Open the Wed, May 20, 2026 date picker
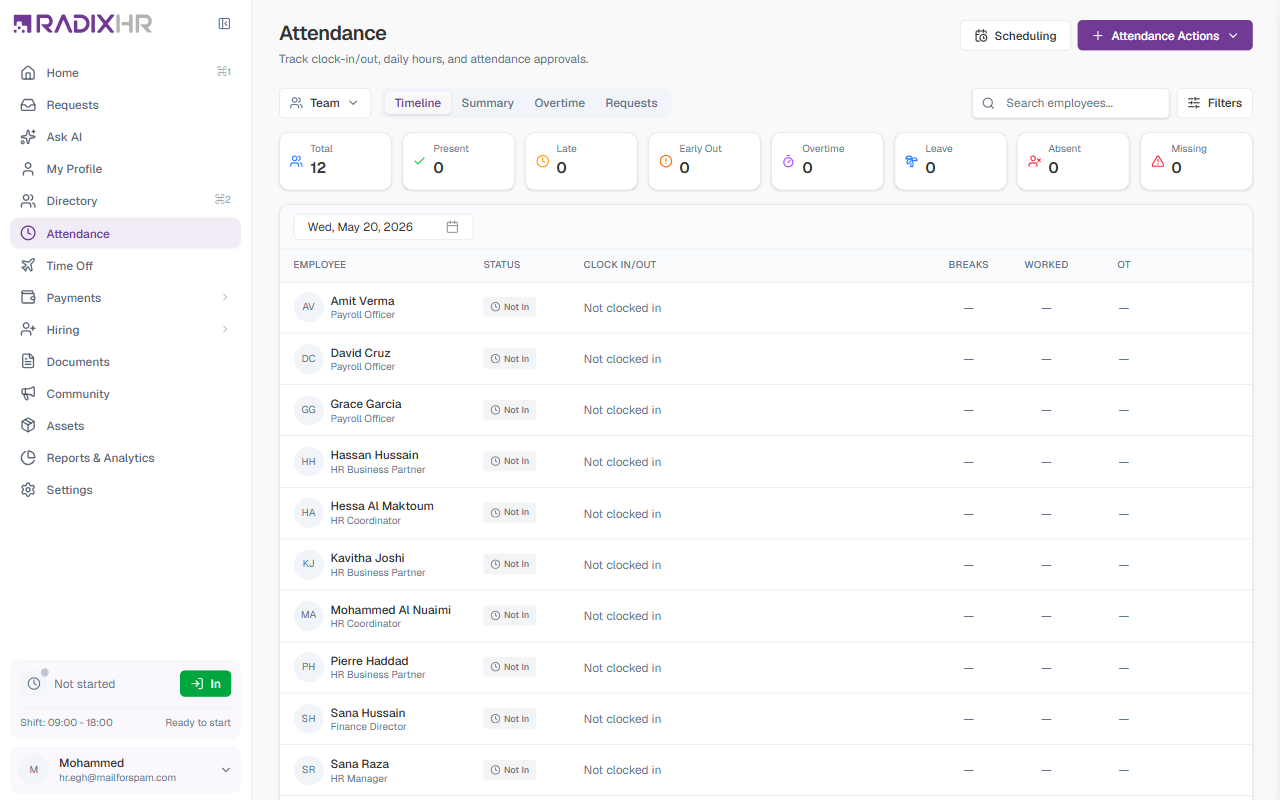 [383, 227]
